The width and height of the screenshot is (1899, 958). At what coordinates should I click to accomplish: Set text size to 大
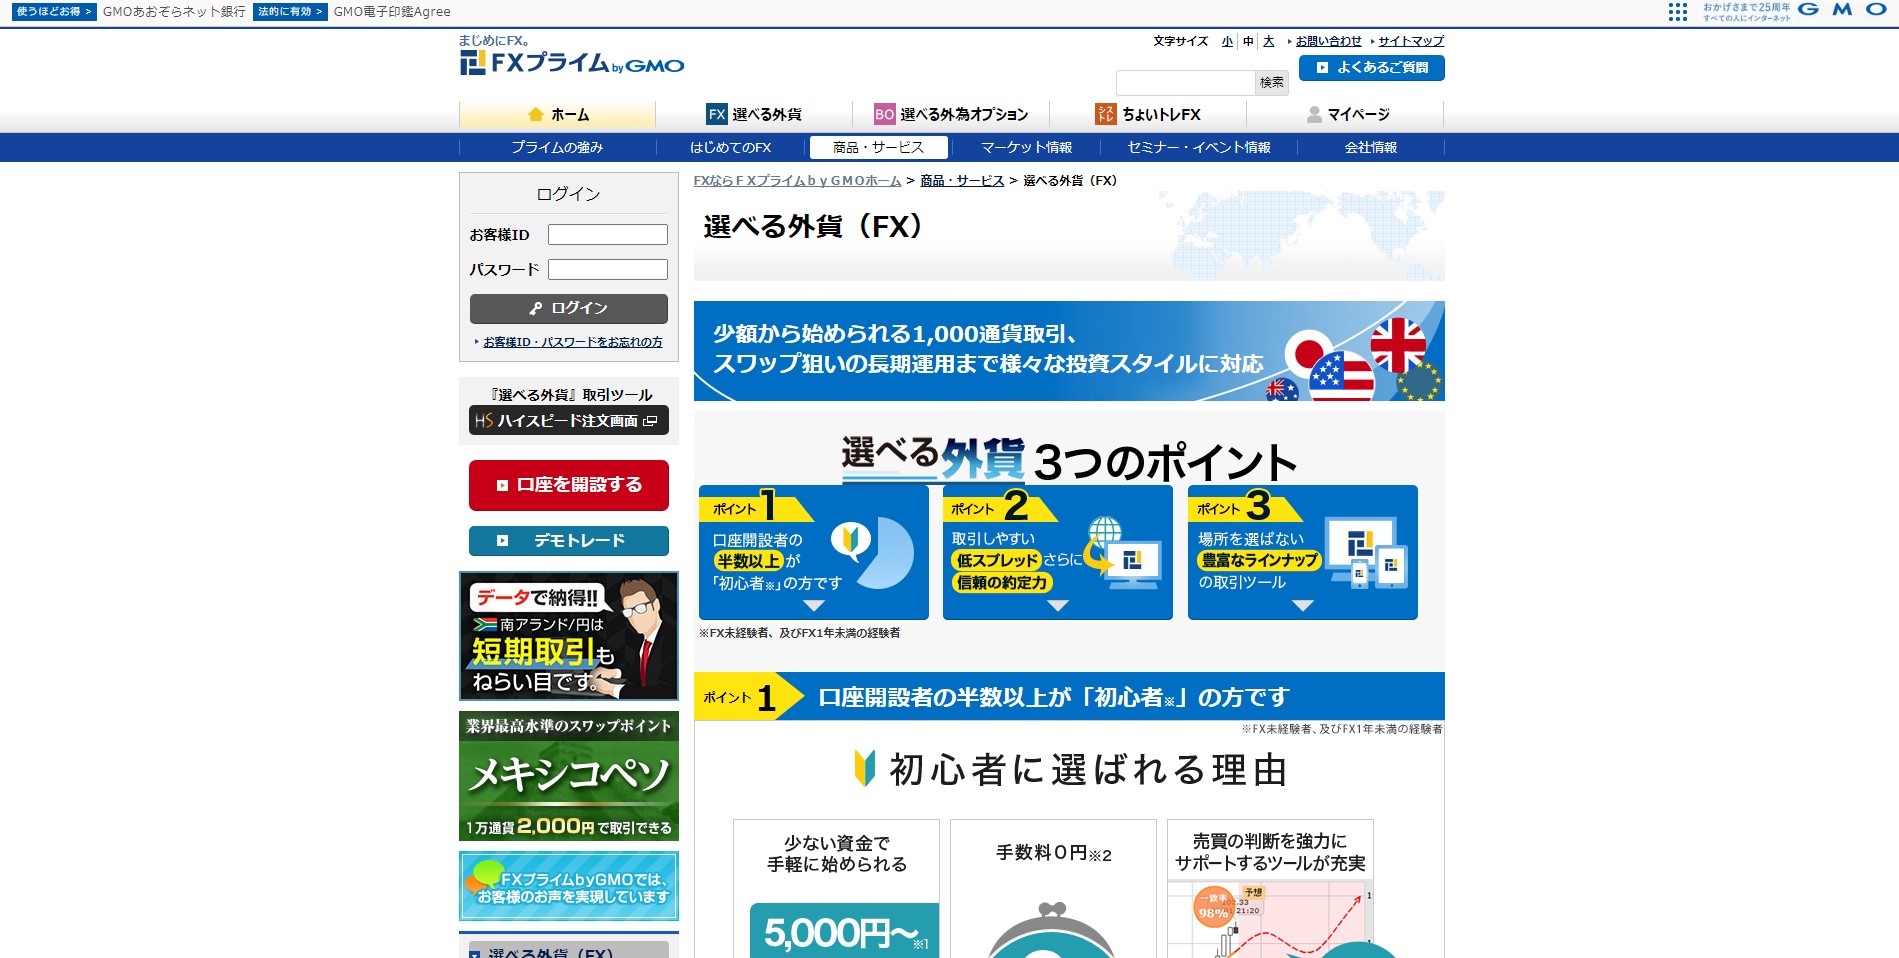coord(1269,41)
